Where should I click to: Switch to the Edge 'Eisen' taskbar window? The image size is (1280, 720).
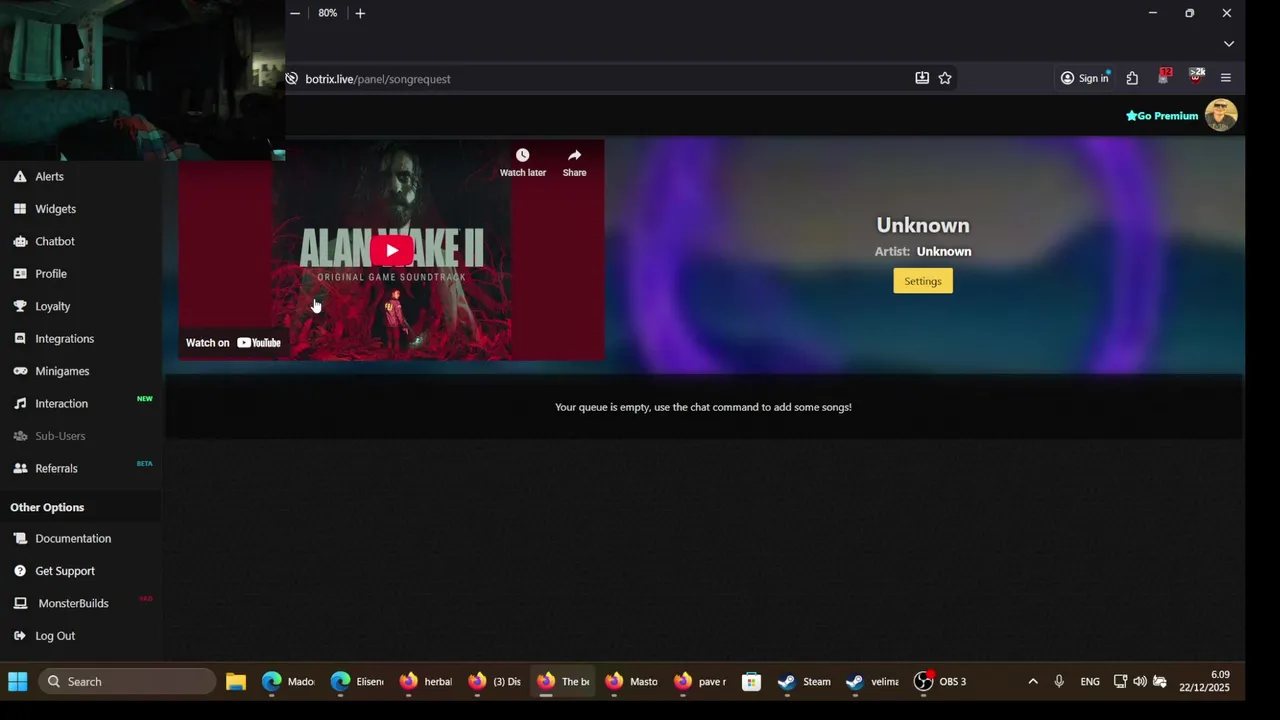(357, 682)
